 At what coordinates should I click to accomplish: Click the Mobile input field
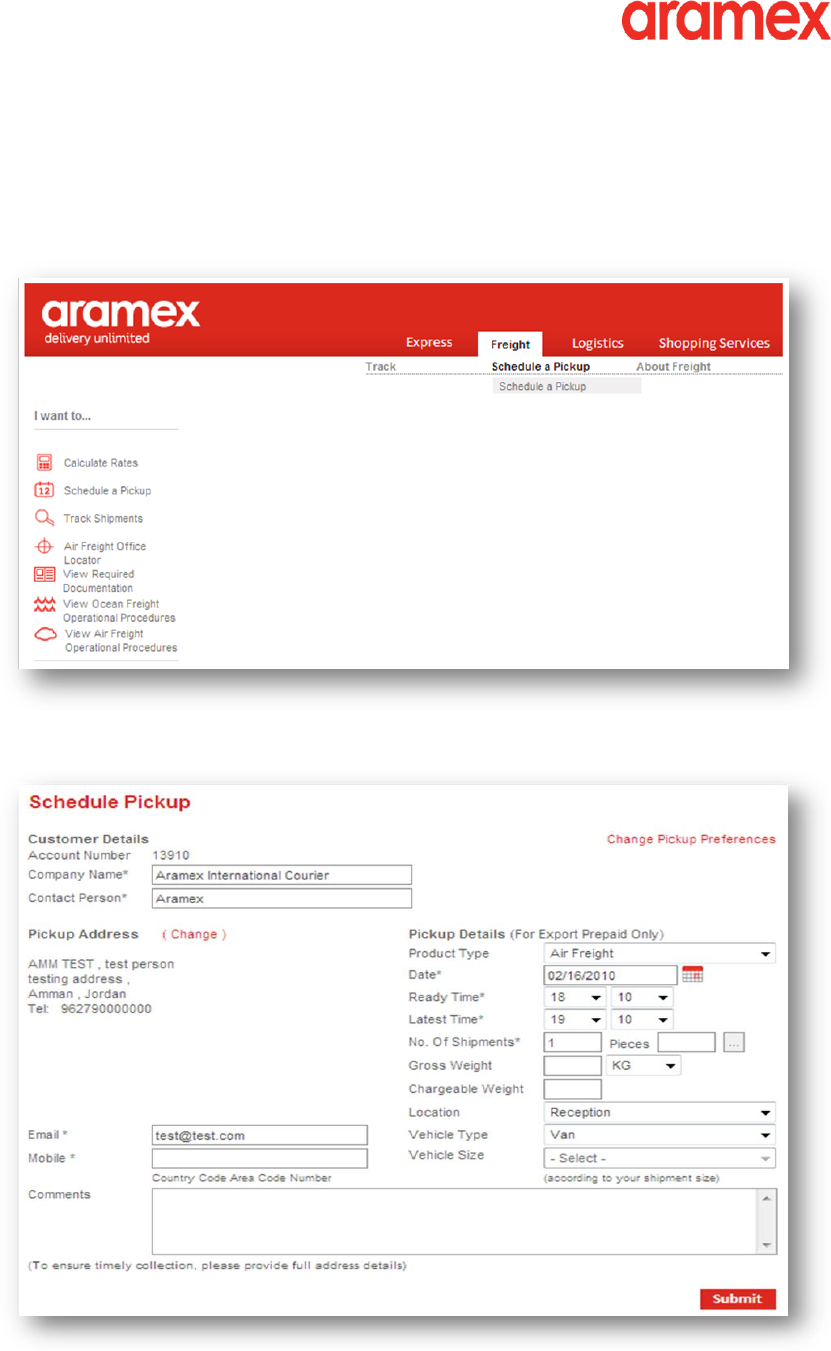260,1158
